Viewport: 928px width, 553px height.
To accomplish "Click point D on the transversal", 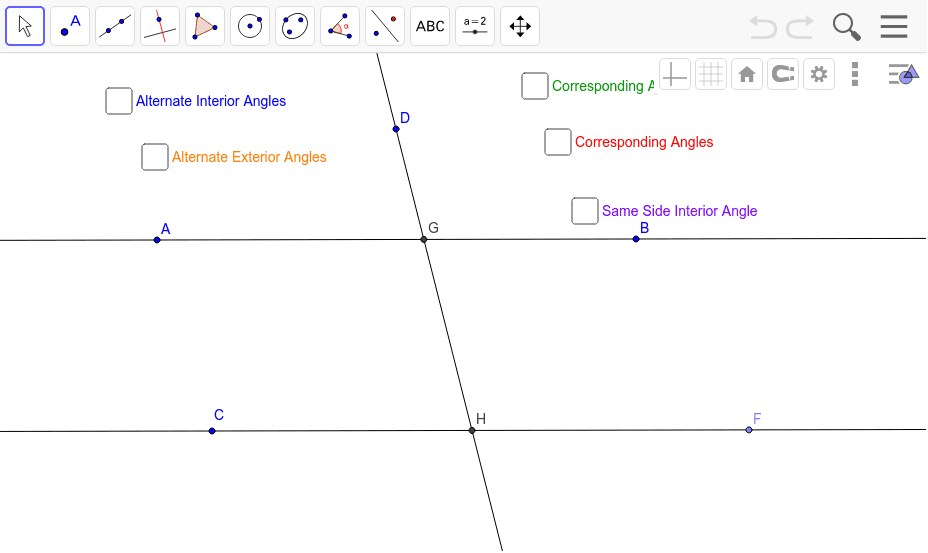I will [396, 129].
